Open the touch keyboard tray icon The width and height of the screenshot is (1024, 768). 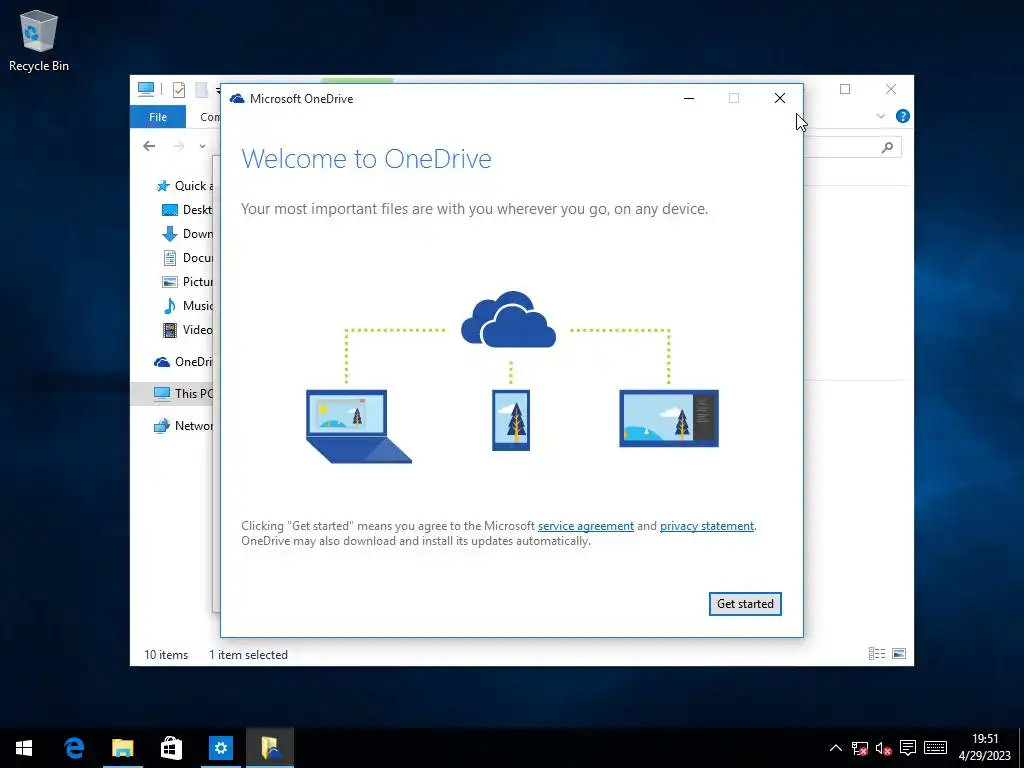pos(935,748)
